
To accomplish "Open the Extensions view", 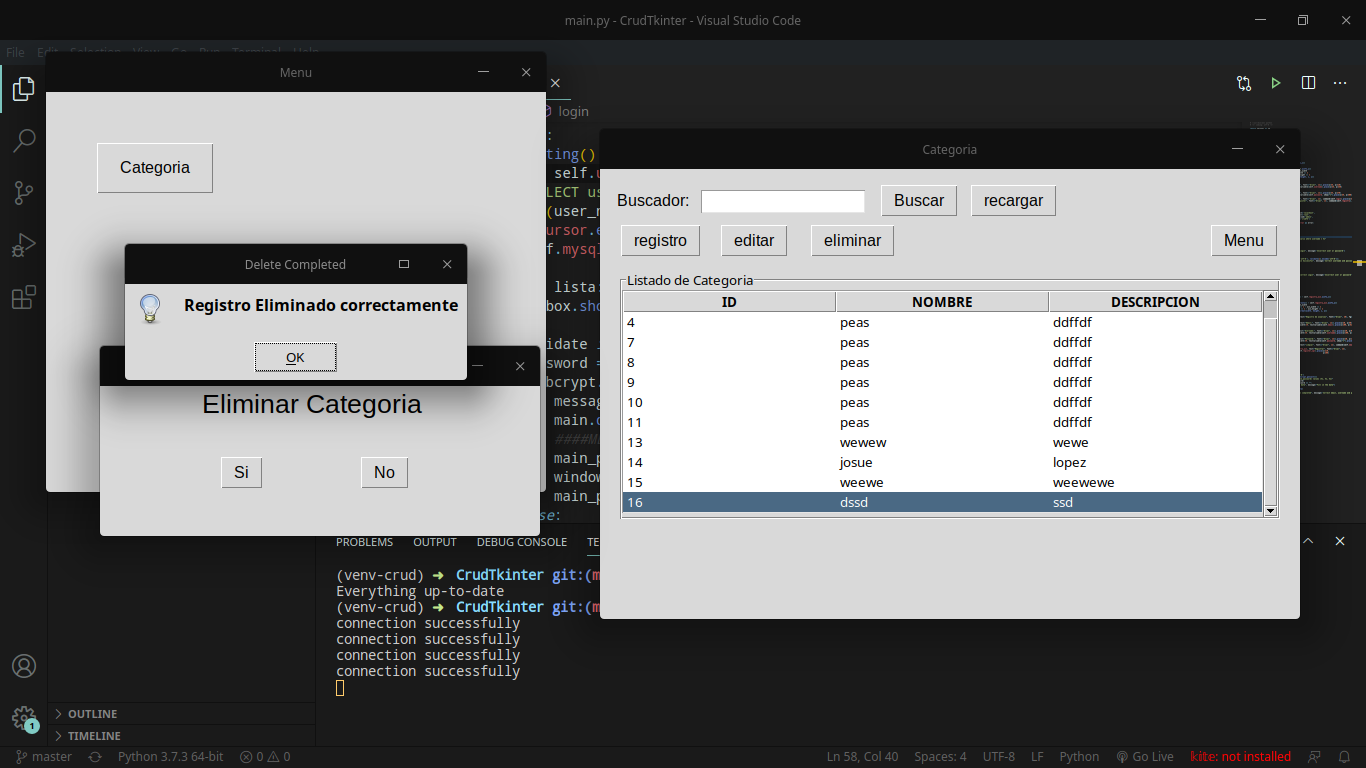I will coord(24,297).
